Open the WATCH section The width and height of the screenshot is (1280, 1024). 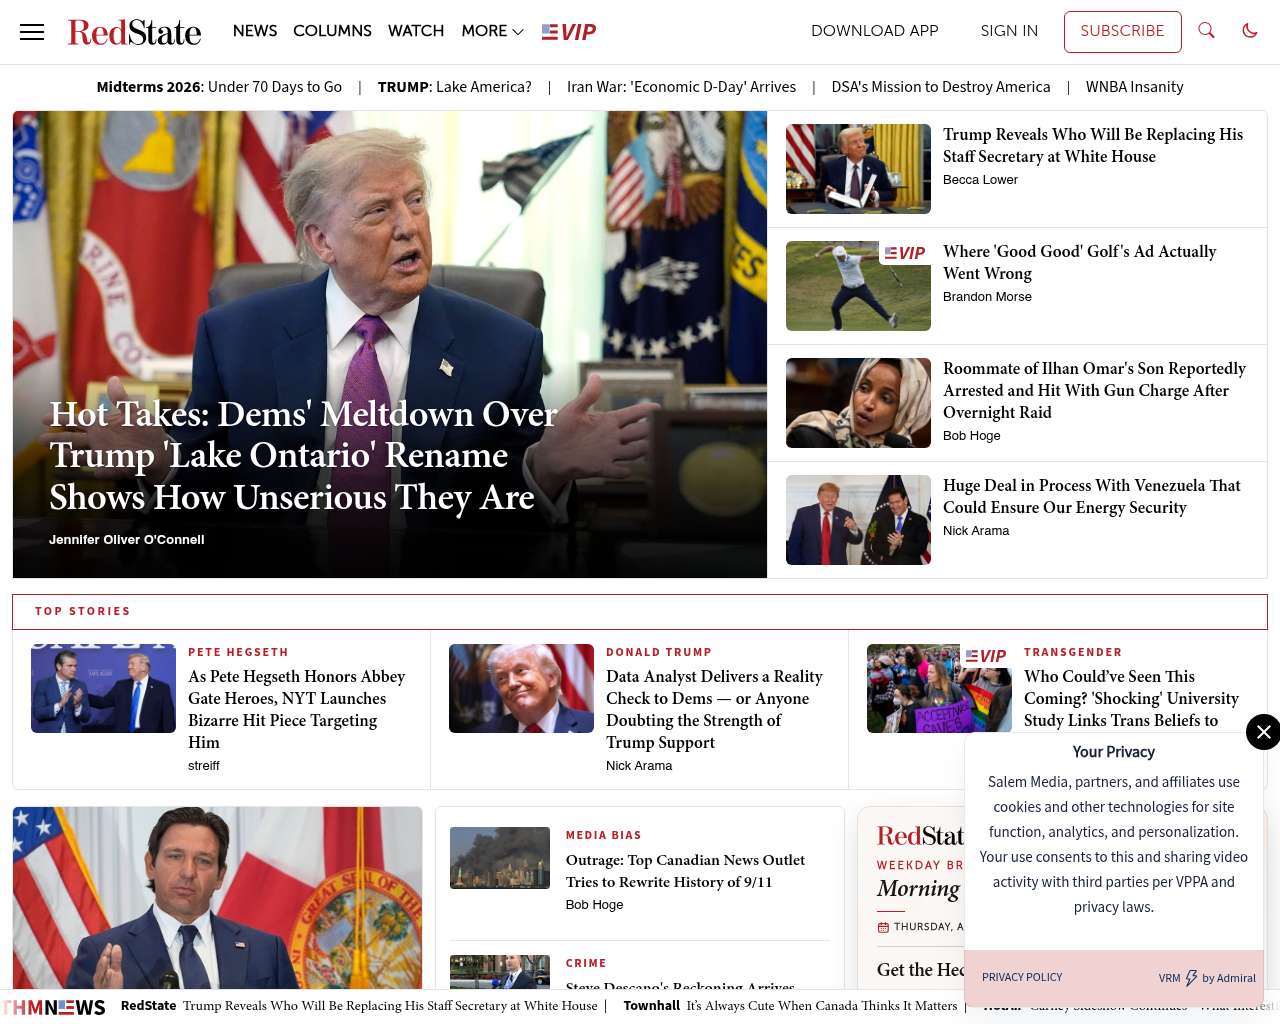[x=416, y=31]
